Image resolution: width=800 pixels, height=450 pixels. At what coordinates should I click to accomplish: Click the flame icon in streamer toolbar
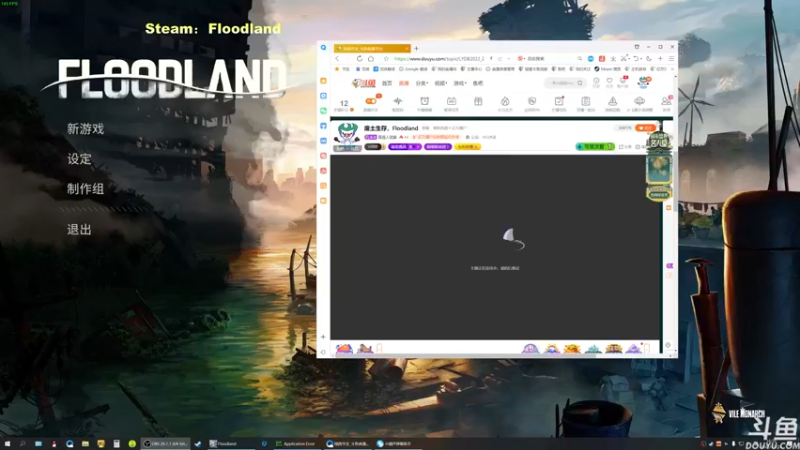coord(505,103)
